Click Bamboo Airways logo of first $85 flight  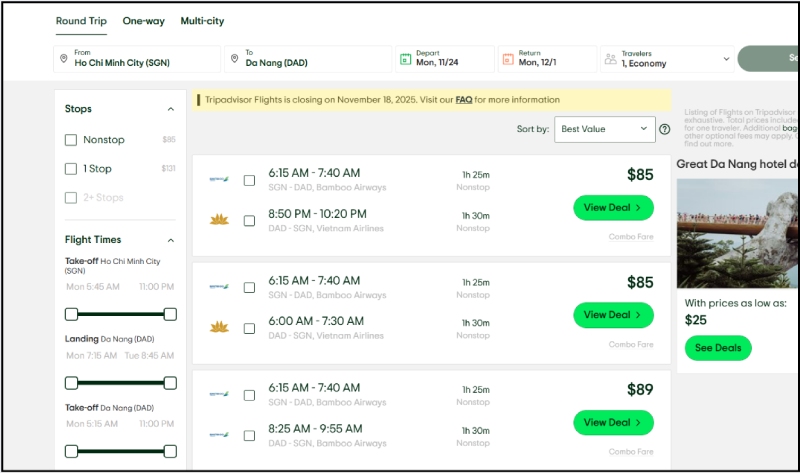[219, 179]
